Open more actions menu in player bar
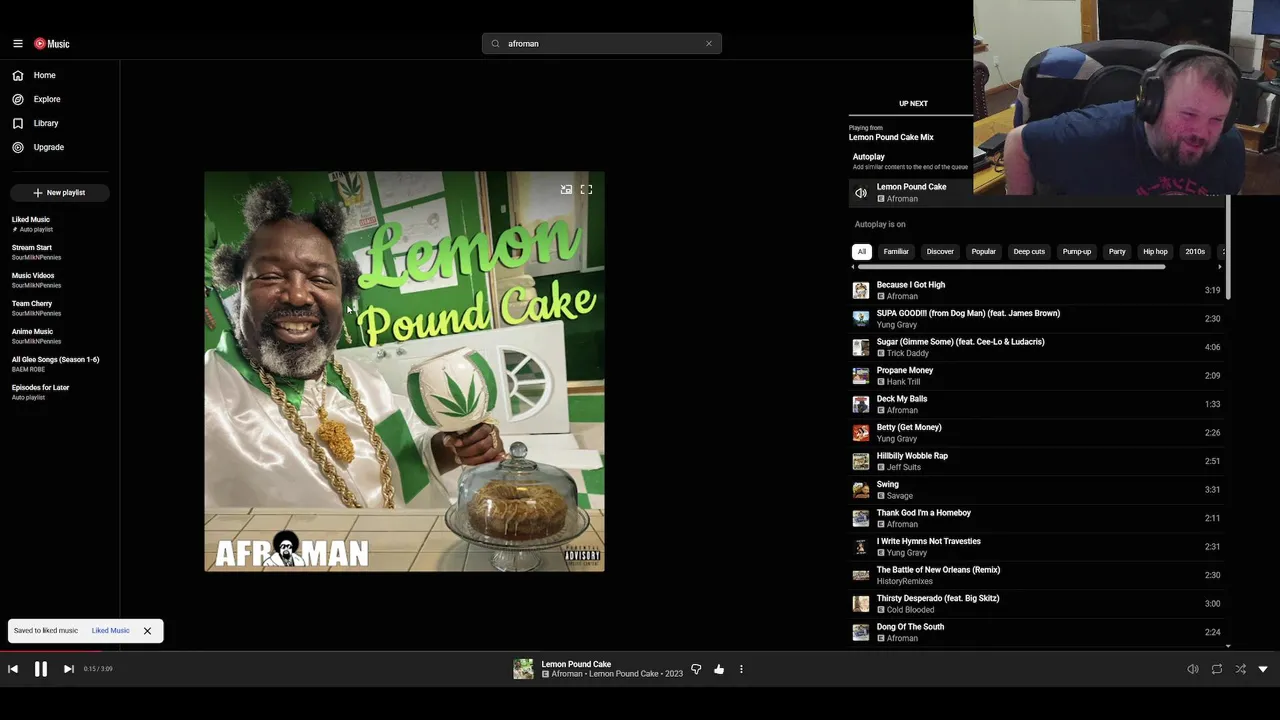The height and width of the screenshot is (720, 1280). tap(741, 669)
